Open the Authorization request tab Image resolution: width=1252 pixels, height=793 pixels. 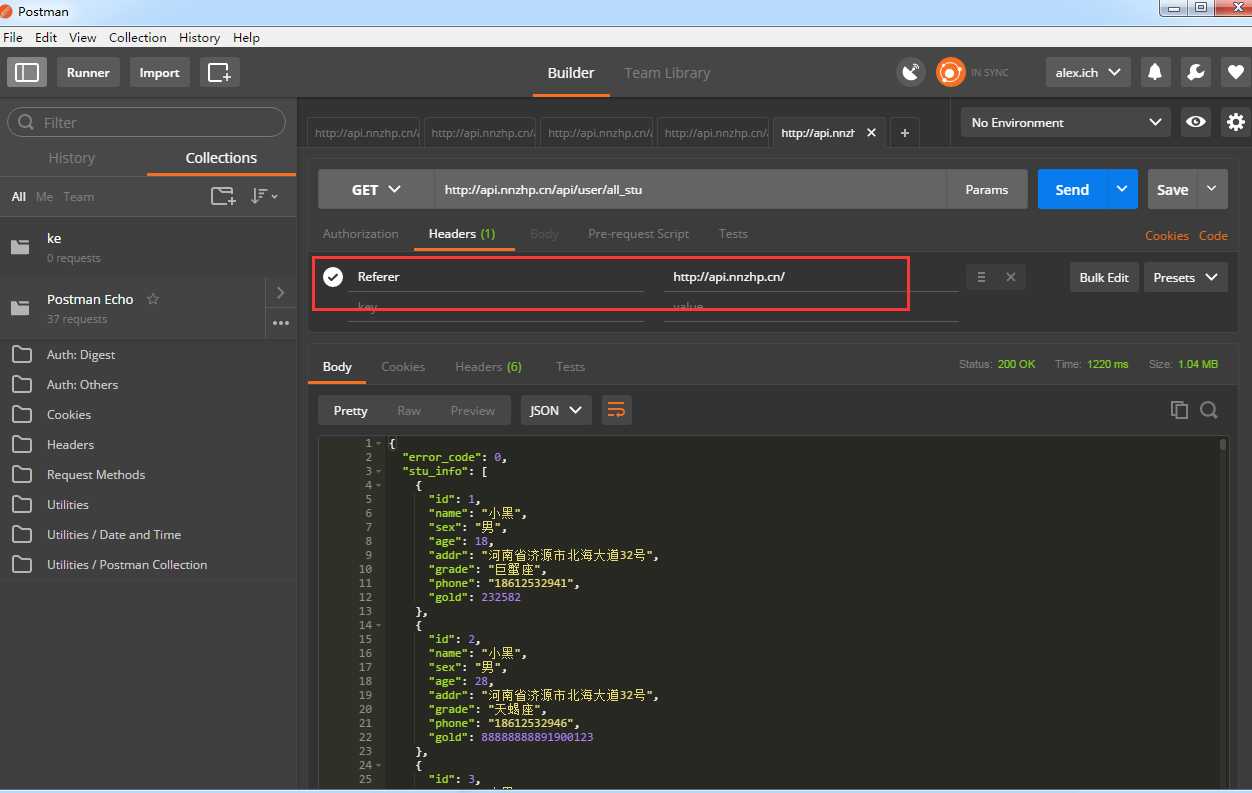(x=360, y=233)
